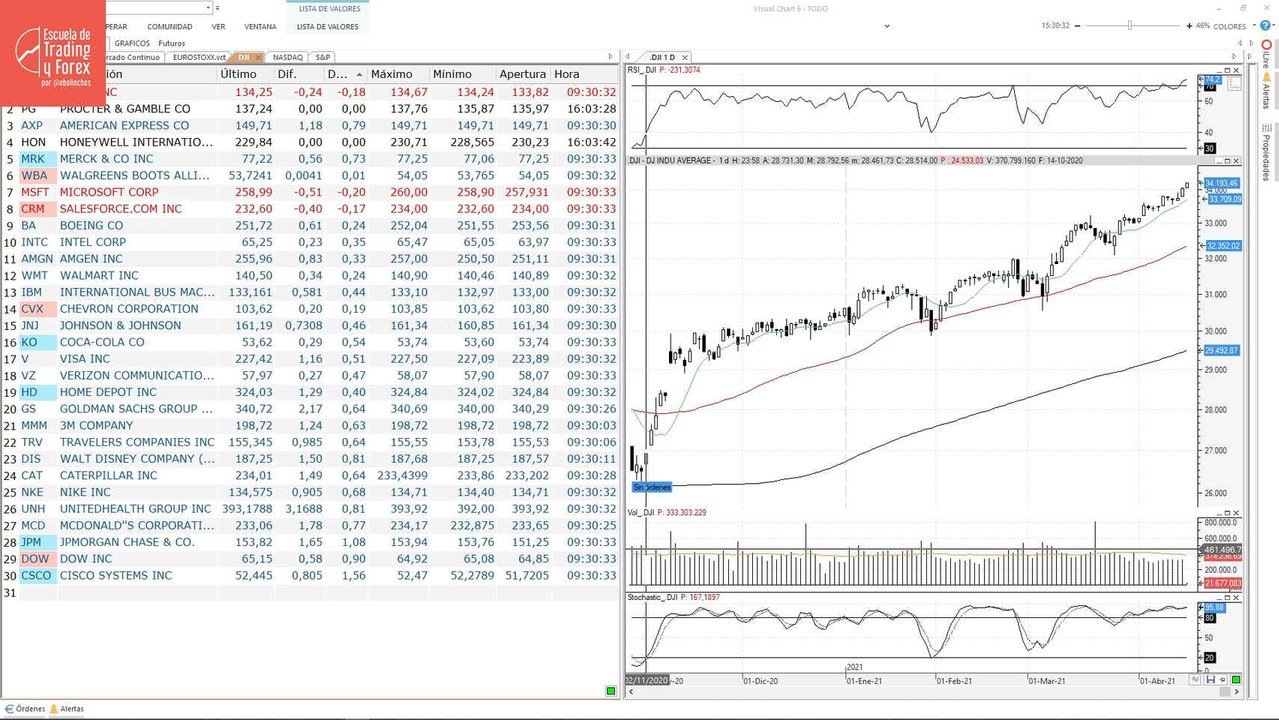Screen dimensions: 1279x720
Task: Switch to Futuros workspace tab
Action: pos(172,43)
